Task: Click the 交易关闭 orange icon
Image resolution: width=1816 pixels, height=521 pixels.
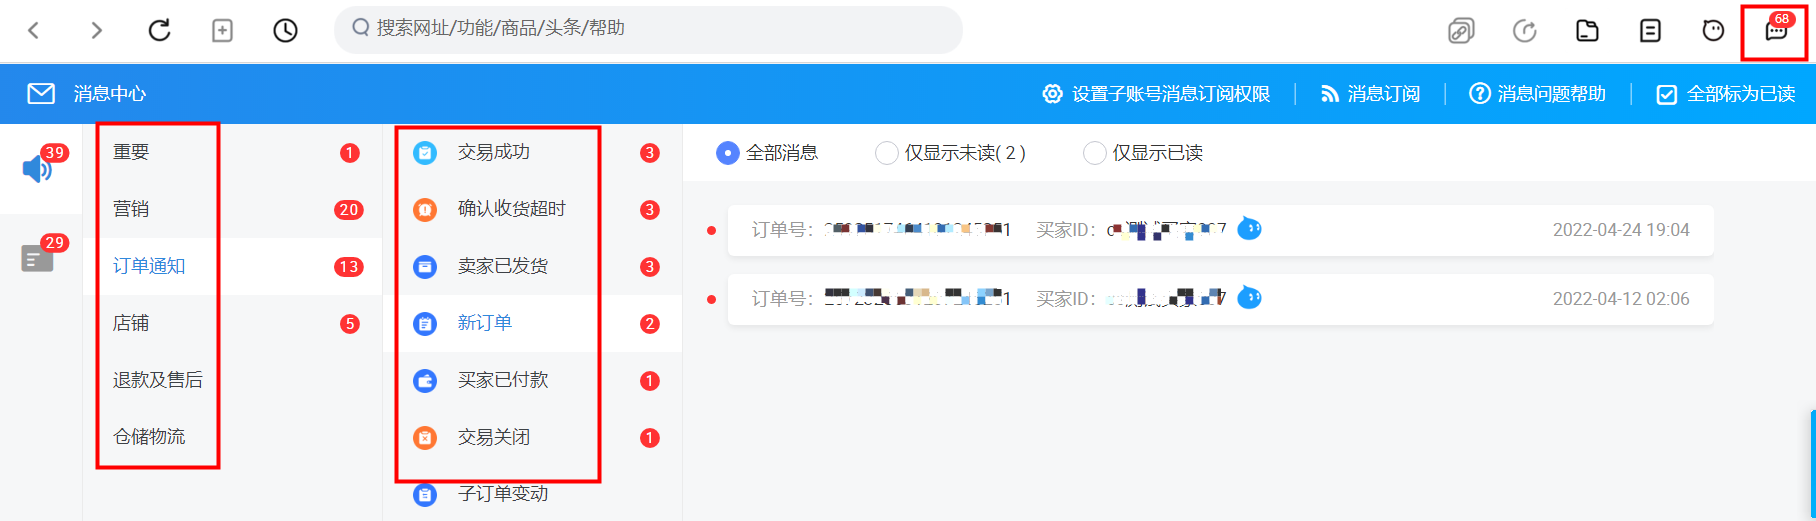Action: 425,438
